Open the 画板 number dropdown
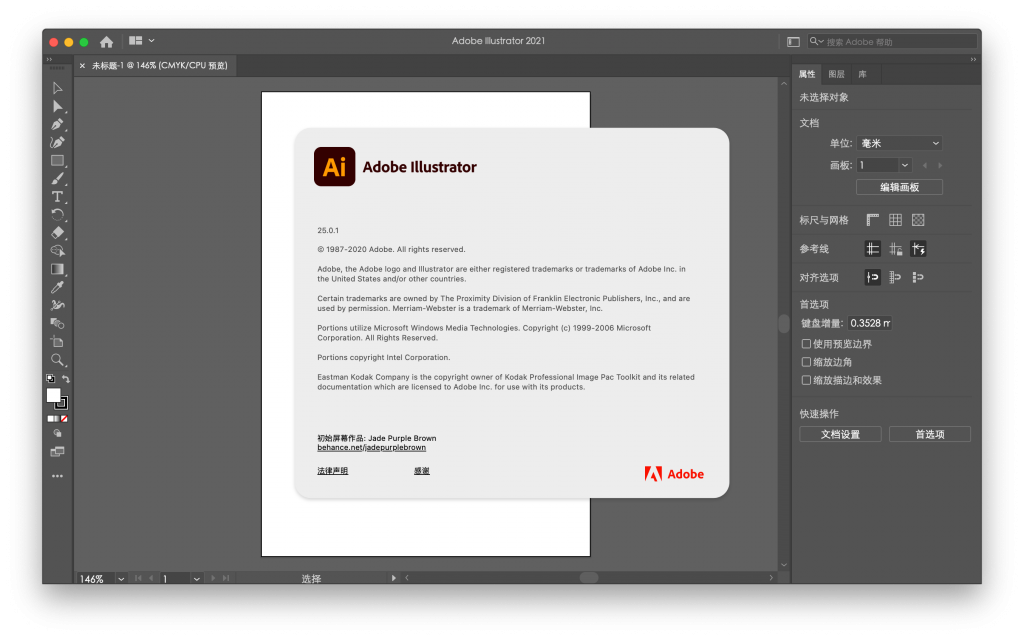Image resolution: width=1024 pixels, height=640 pixels. (x=904, y=165)
